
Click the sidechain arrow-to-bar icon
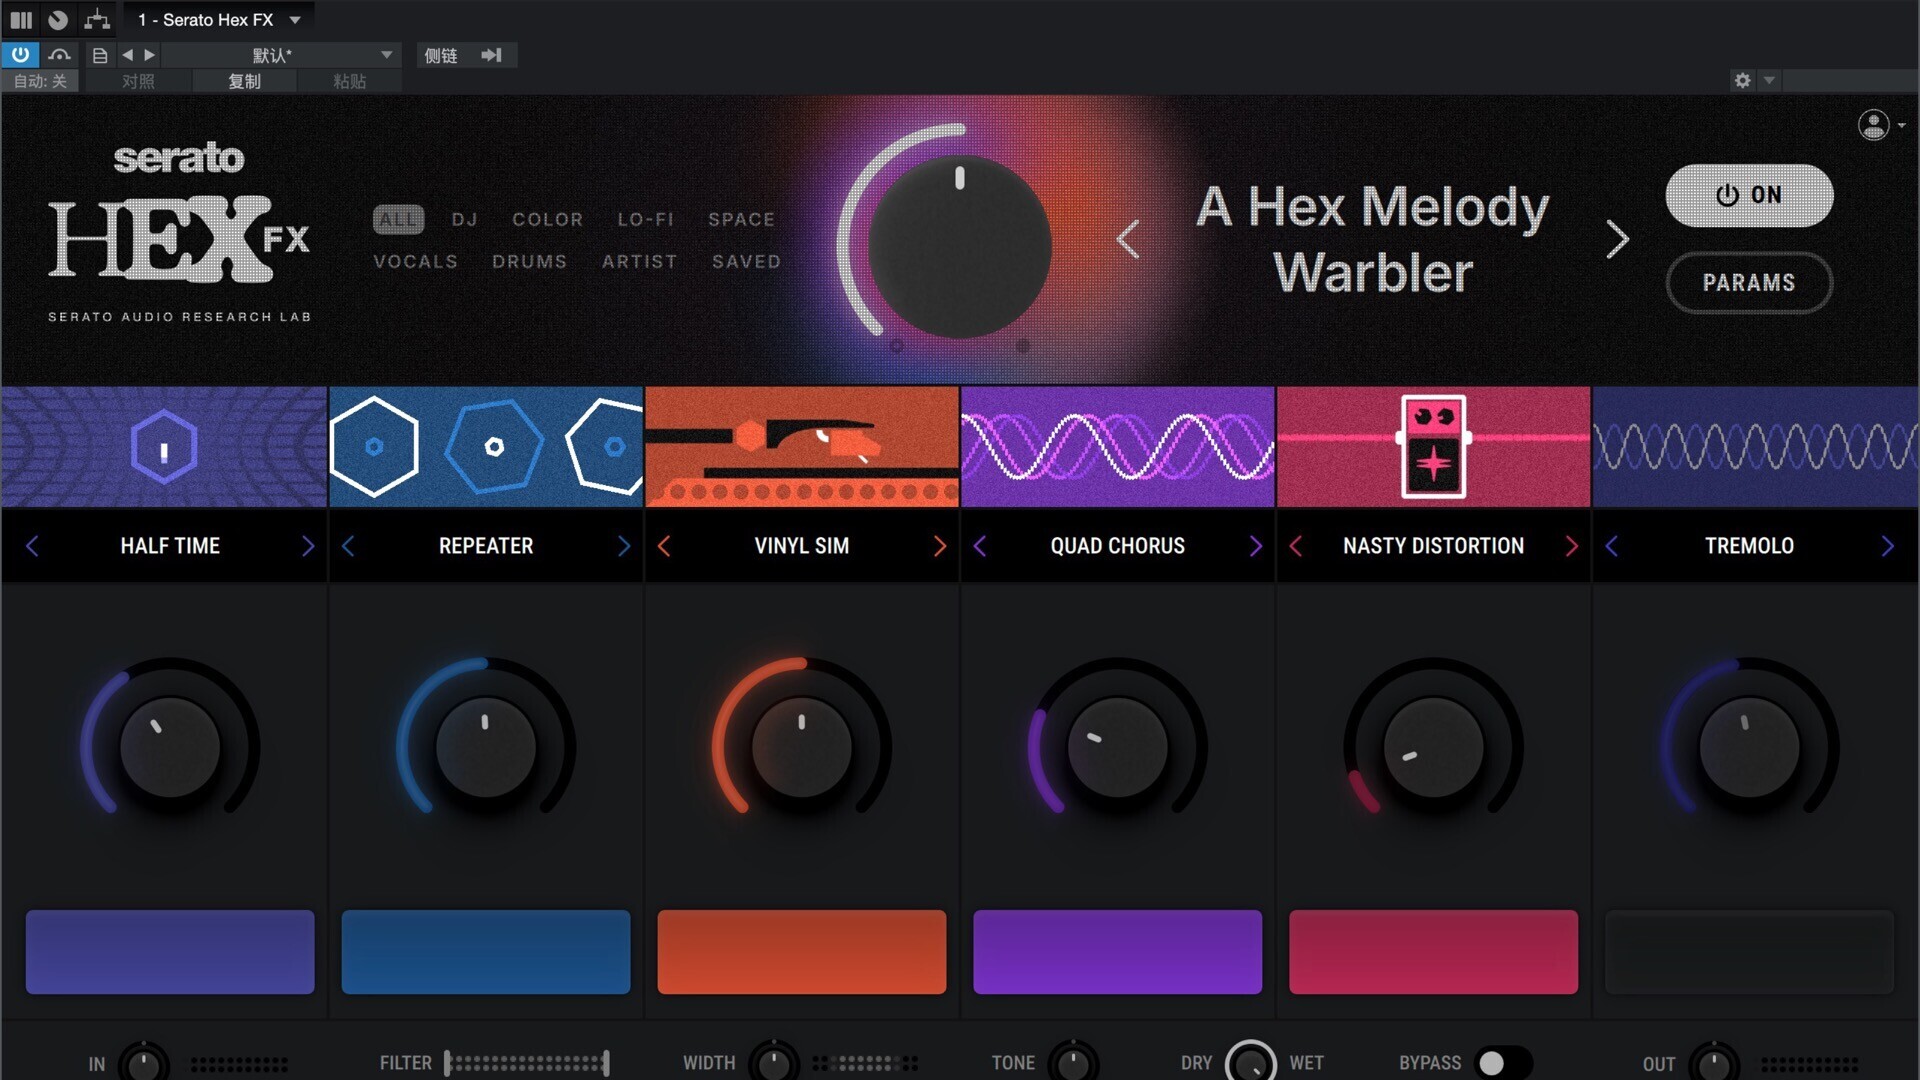[x=491, y=55]
